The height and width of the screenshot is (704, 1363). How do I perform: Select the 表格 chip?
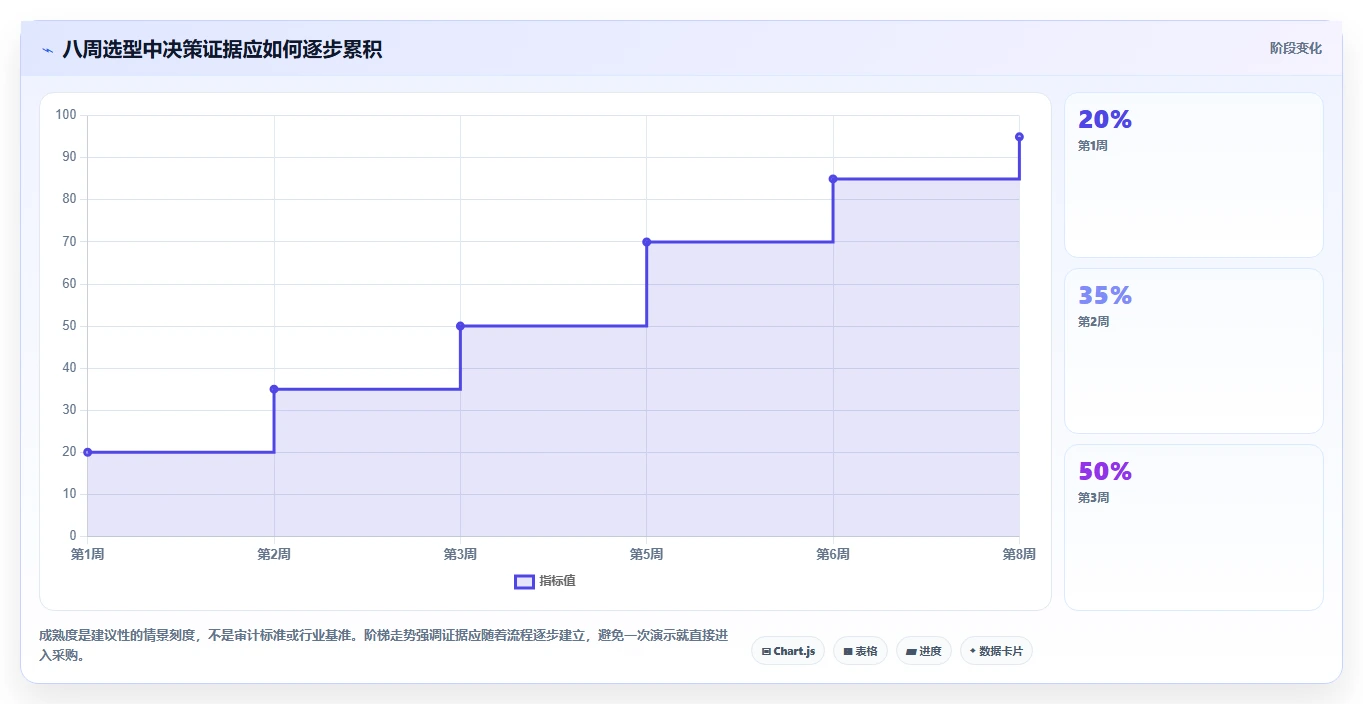[860, 651]
